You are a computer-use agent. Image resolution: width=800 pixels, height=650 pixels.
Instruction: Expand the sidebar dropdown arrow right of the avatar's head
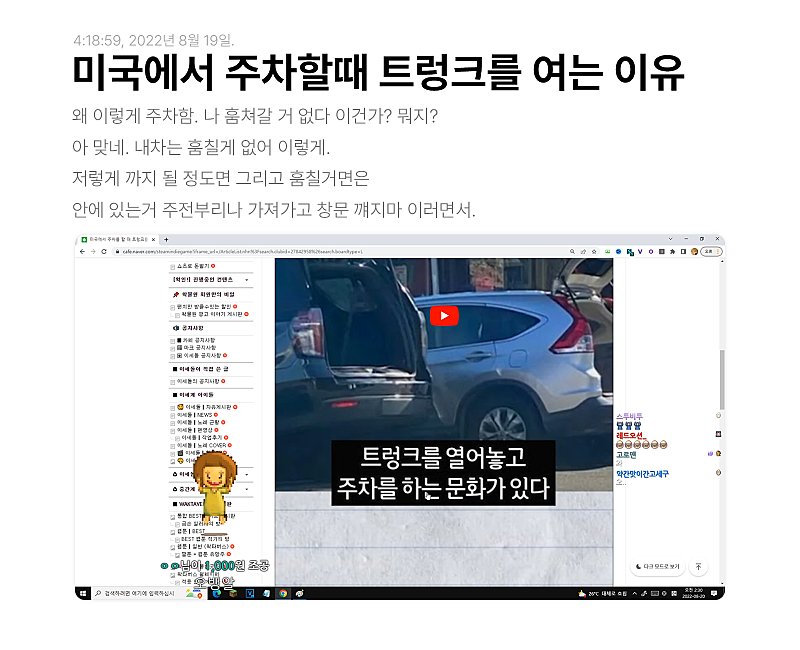click(x=247, y=474)
